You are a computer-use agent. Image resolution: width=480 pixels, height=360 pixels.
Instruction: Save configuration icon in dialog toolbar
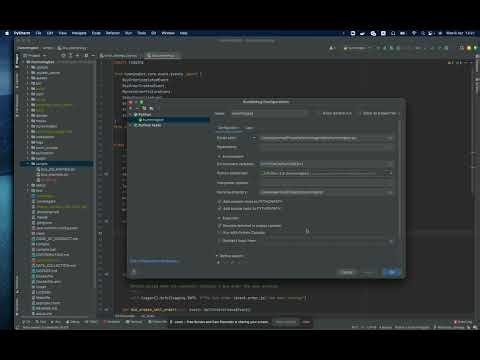151,108
